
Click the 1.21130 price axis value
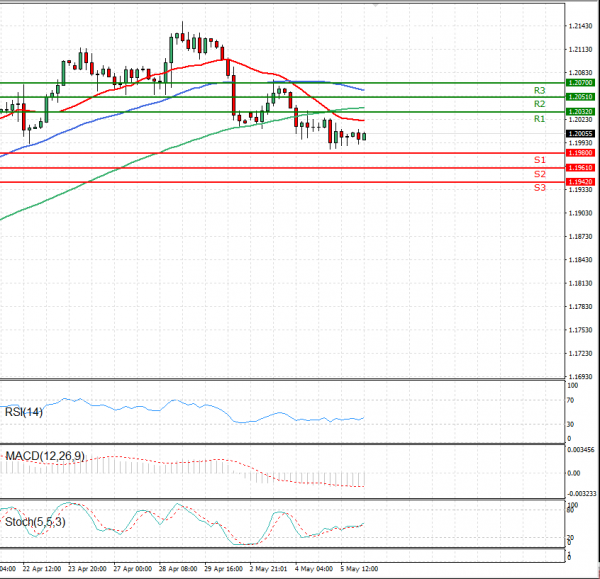pos(580,49)
